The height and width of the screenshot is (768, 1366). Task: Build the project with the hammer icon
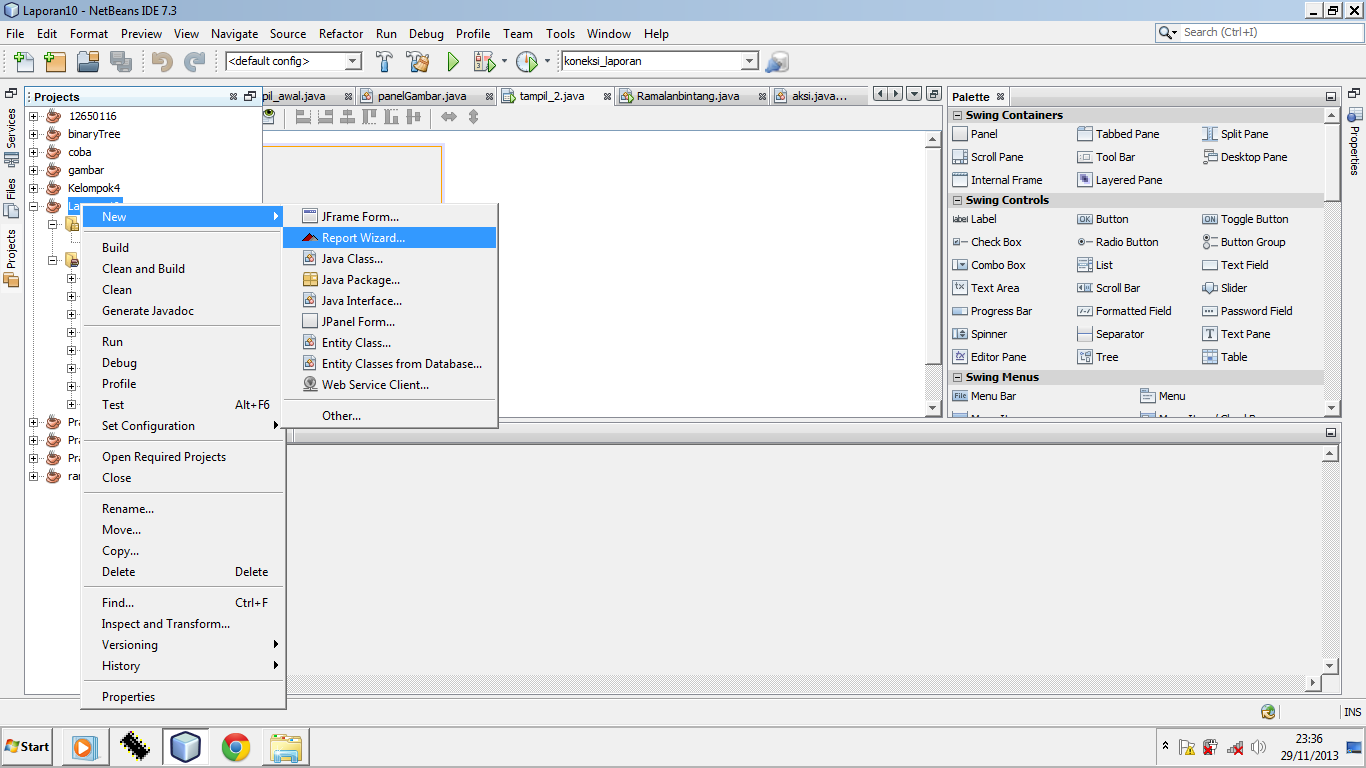pyautogui.click(x=385, y=61)
